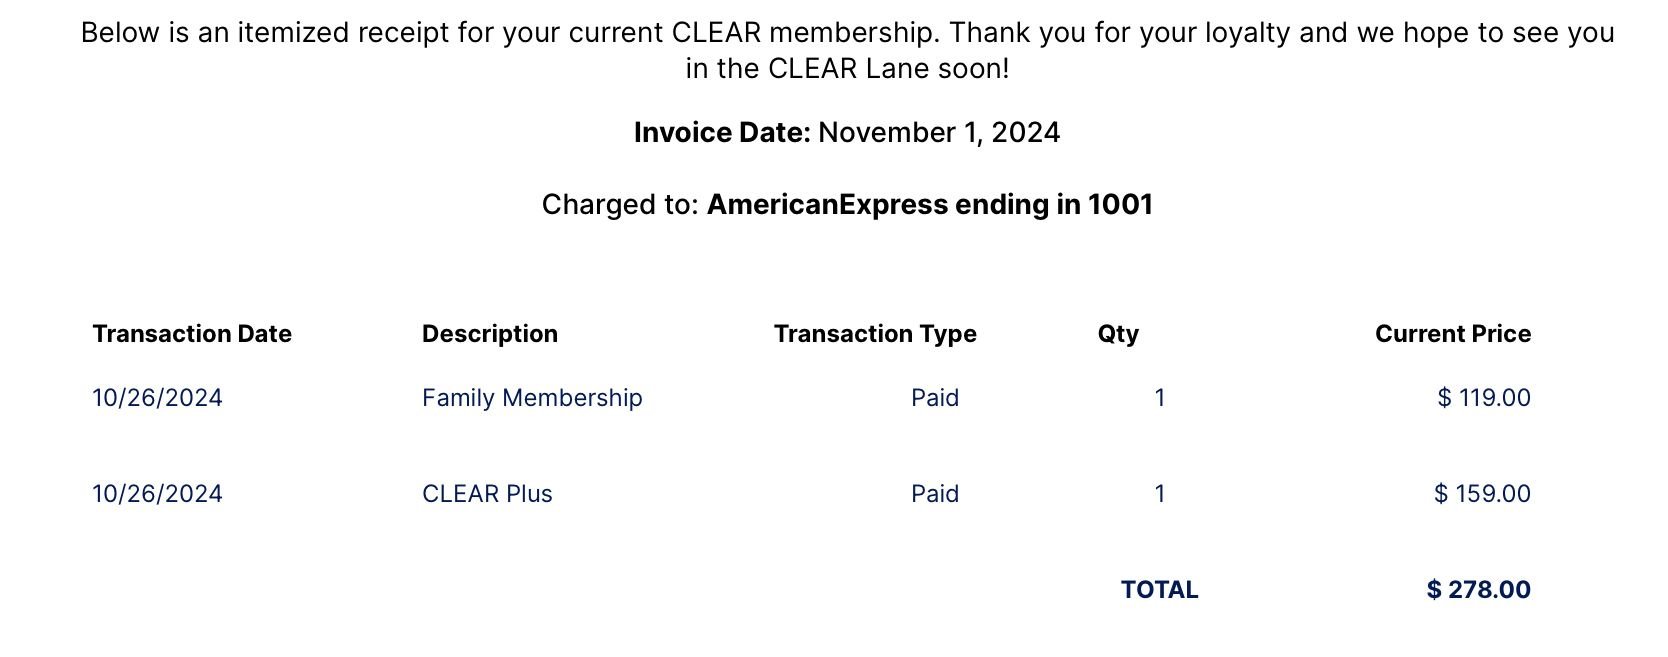
Task: Click the Invoice Date label
Action: pos(722,133)
